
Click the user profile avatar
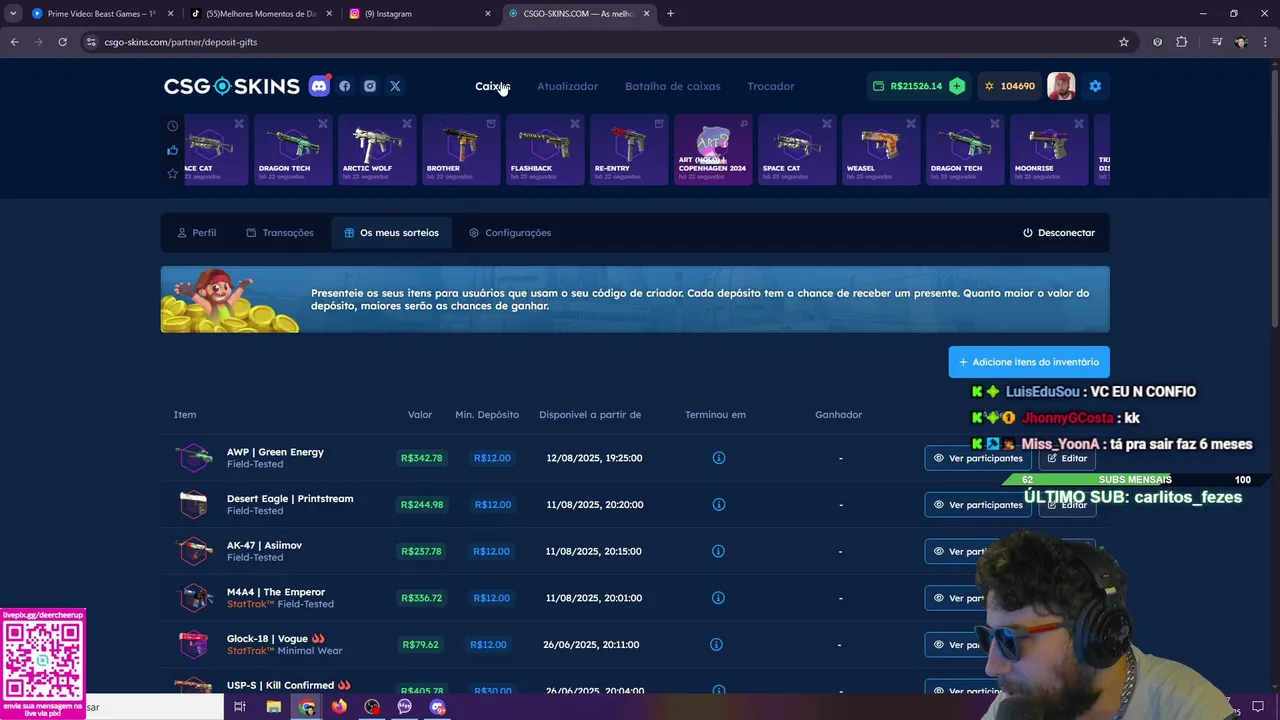coord(1061,86)
